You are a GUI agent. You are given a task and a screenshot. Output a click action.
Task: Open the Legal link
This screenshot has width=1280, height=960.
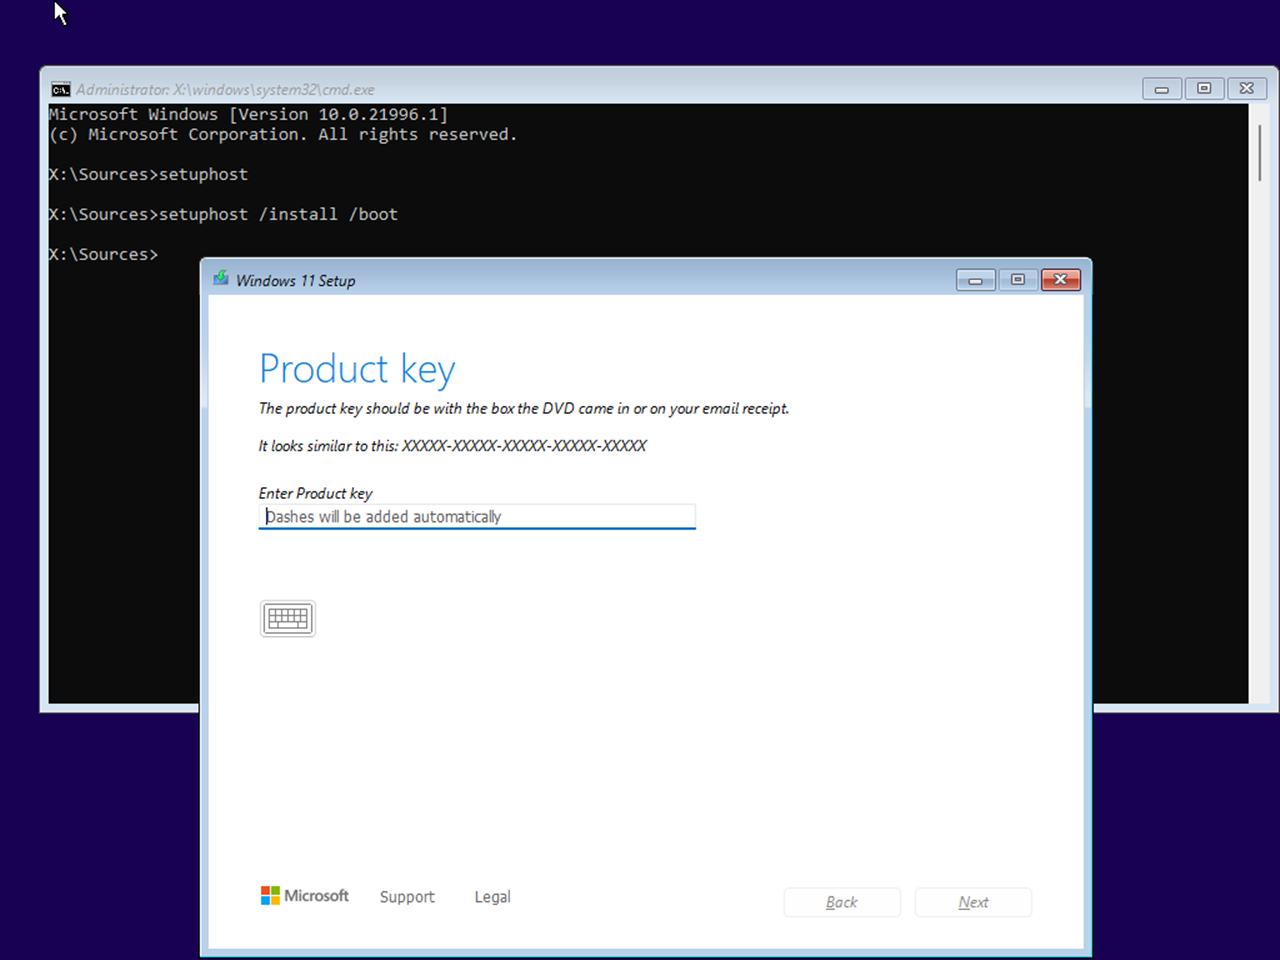[492, 897]
